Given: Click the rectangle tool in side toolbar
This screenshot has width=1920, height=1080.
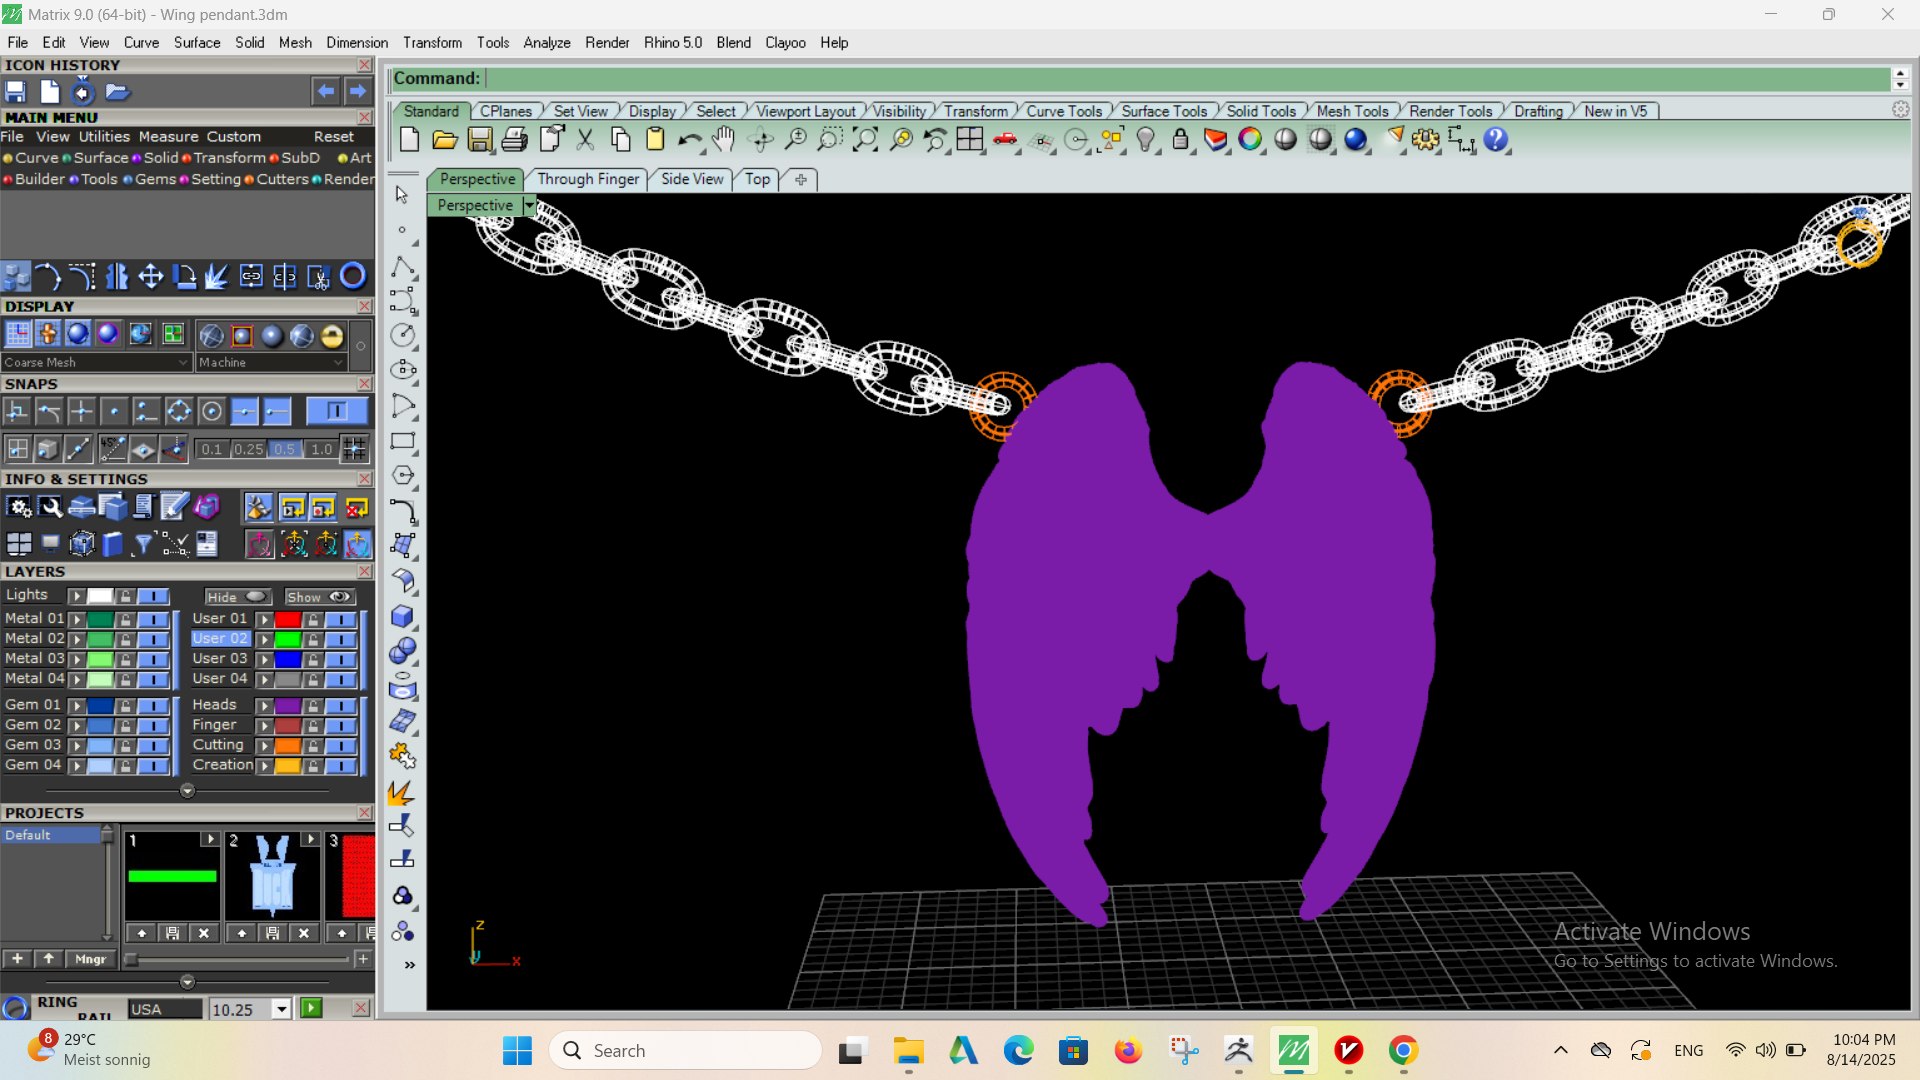Looking at the screenshot, I should [403, 441].
